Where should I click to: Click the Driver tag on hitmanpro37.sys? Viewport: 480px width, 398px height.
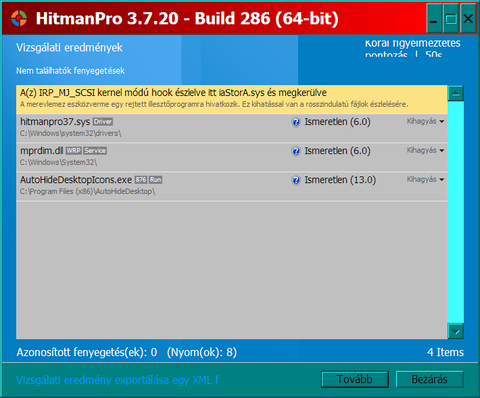[x=103, y=122]
